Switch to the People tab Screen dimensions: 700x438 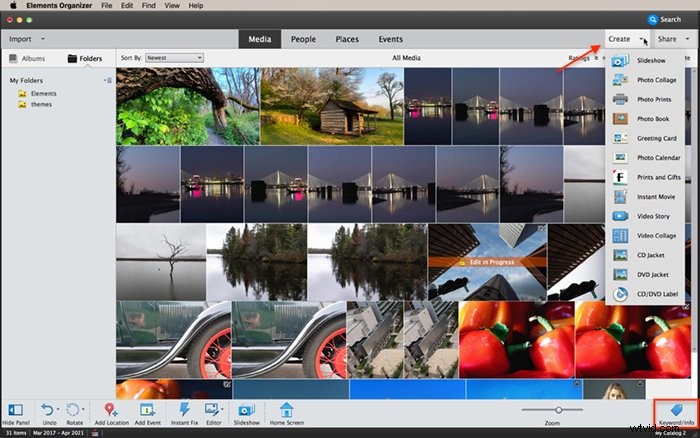(x=303, y=39)
